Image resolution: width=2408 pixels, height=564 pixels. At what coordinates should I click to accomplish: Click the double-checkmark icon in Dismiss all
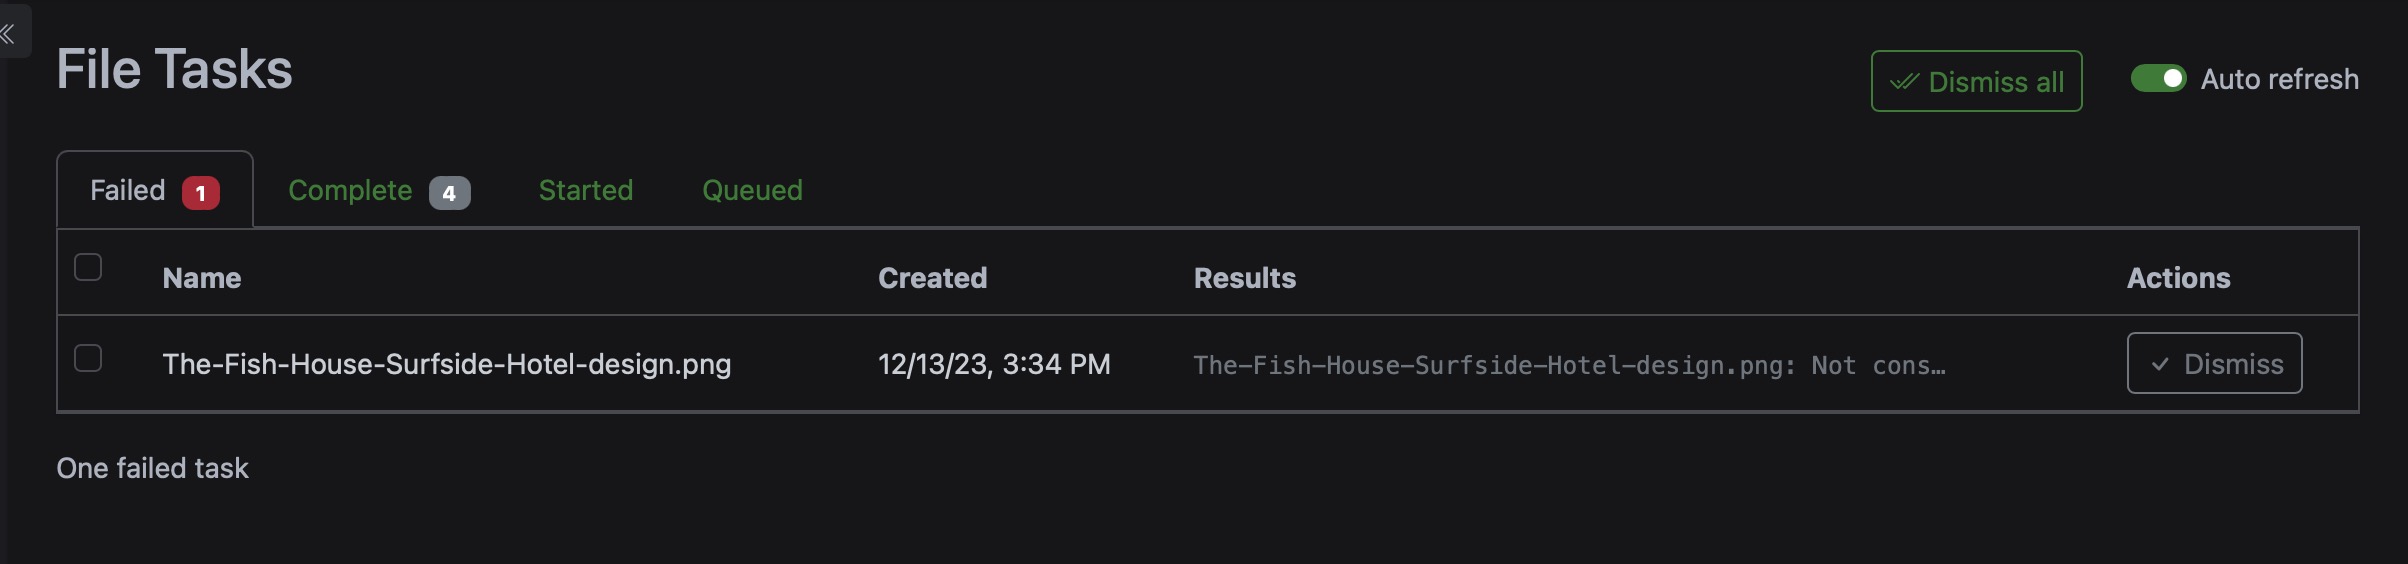coord(1904,82)
